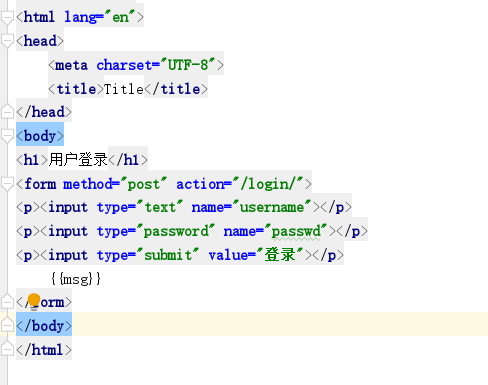
Task: Click the highlighted closing /body tag
Action: point(44,325)
